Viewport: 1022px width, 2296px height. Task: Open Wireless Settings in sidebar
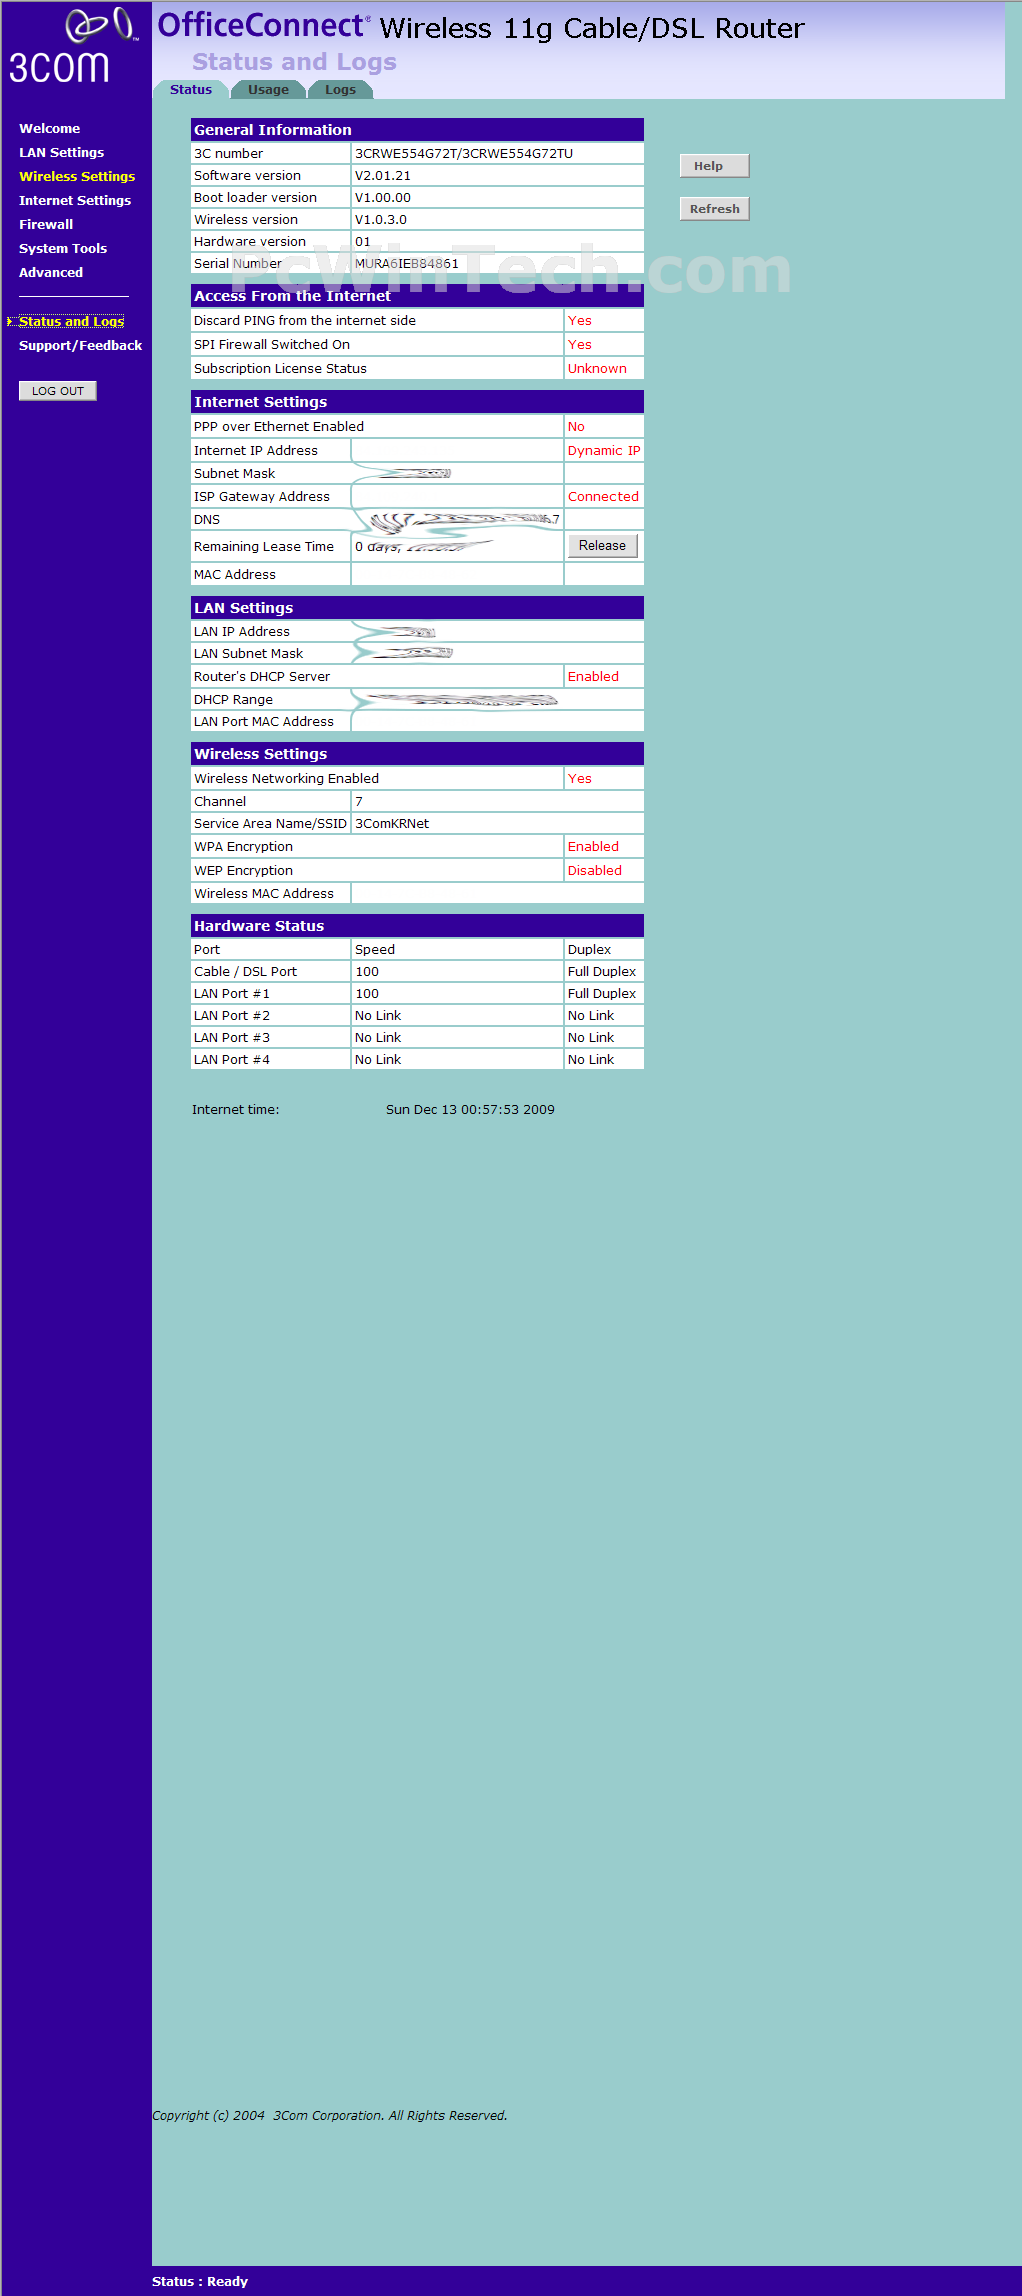(77, 176)
